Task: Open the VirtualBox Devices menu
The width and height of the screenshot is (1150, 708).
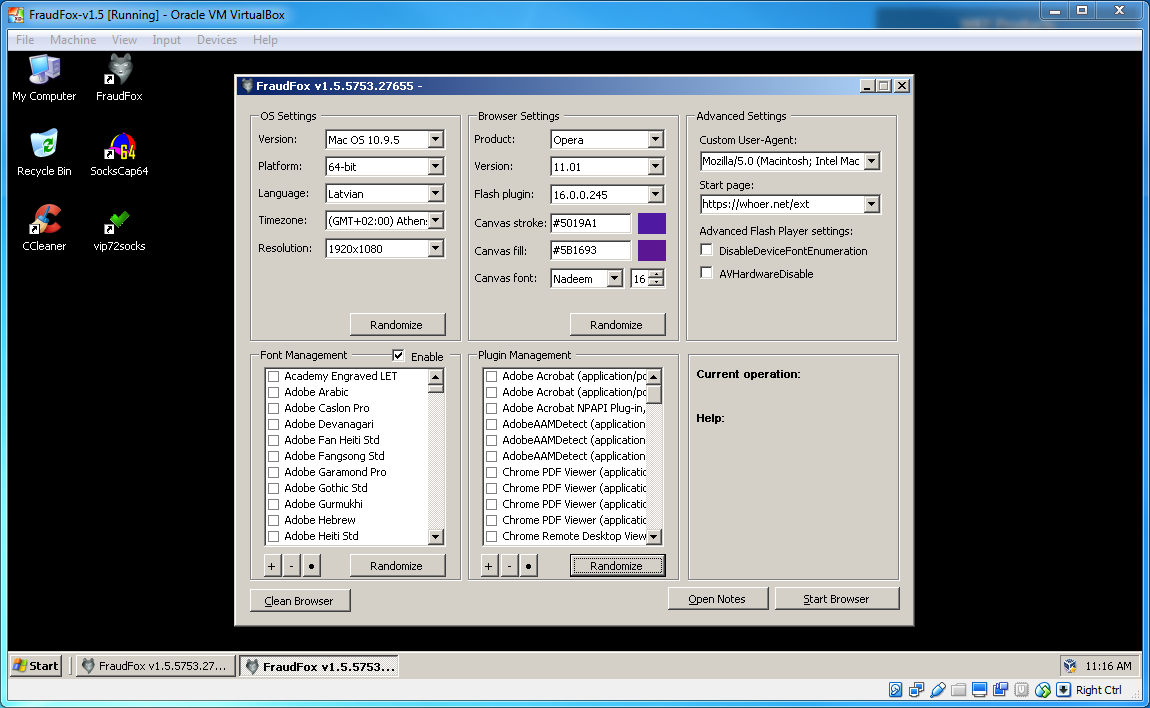Action: (216, 40)
